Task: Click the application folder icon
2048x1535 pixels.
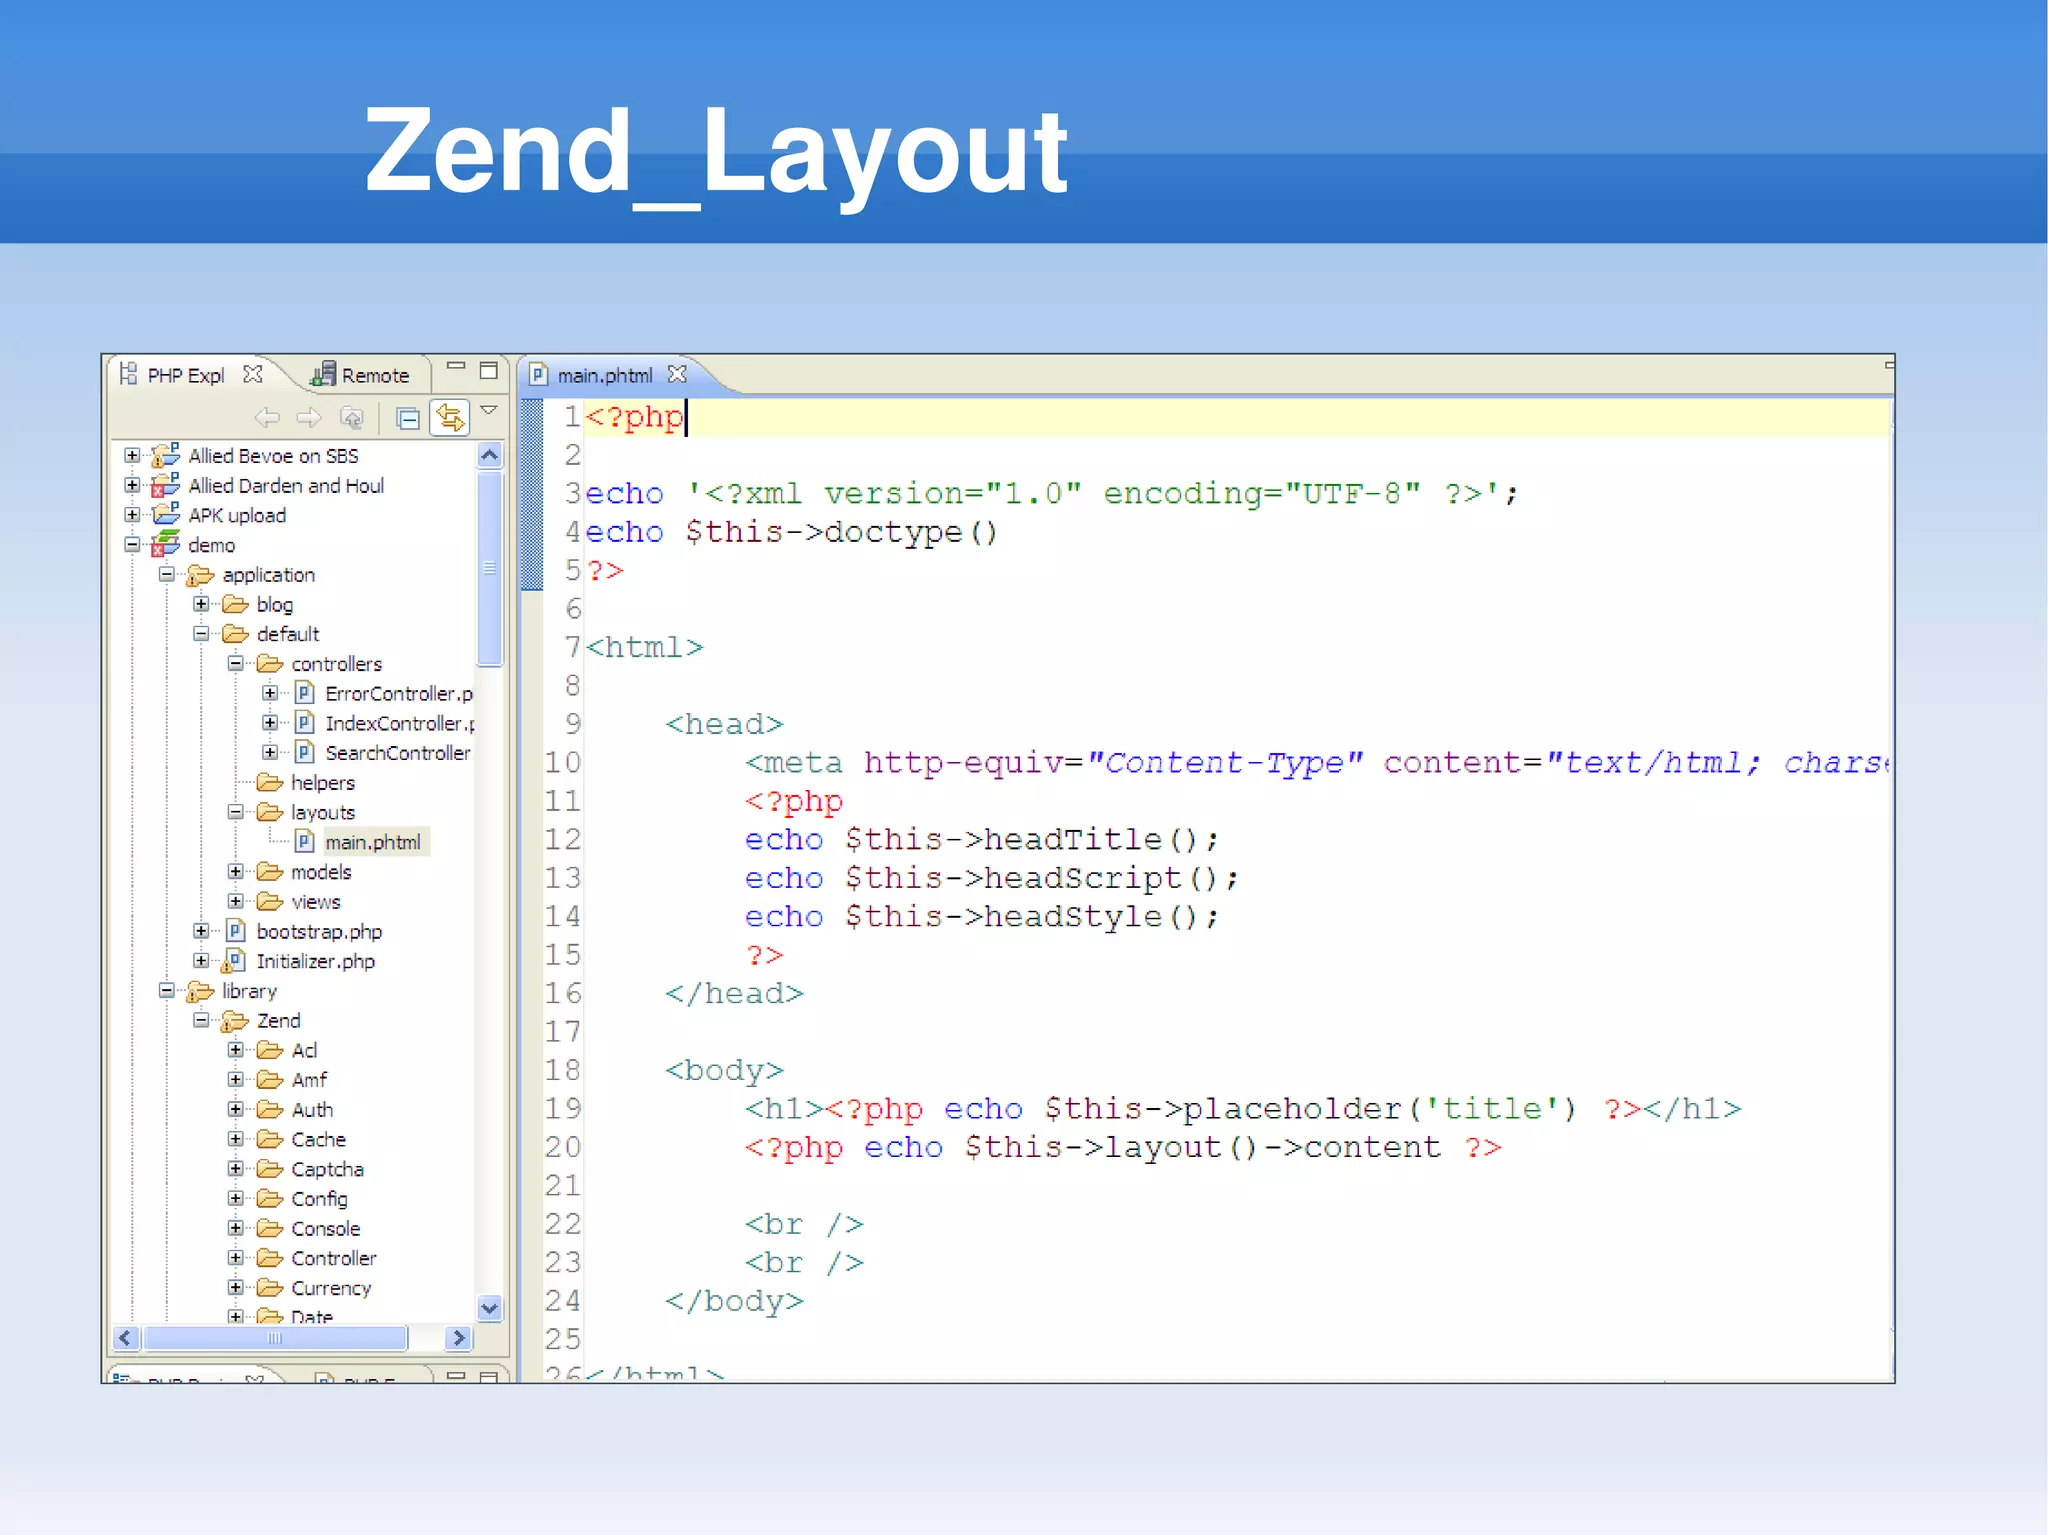Action: [200, 575]
